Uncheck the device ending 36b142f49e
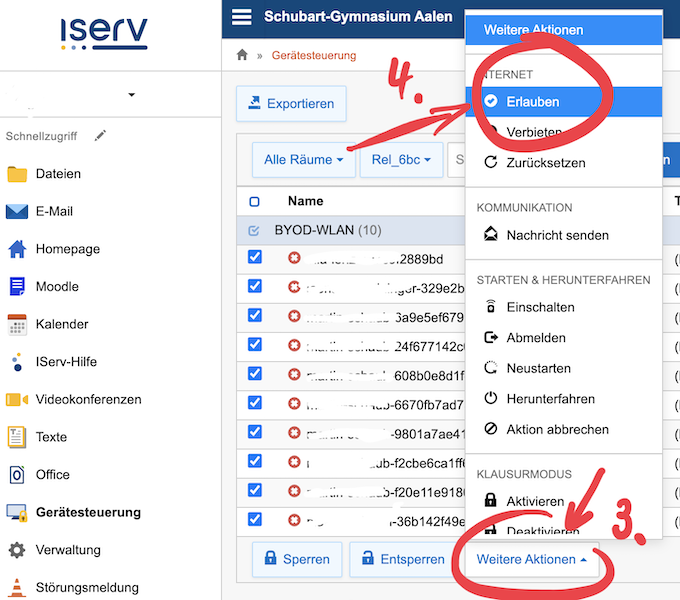This screenshot has height=600, width=680. click(255, 519)
